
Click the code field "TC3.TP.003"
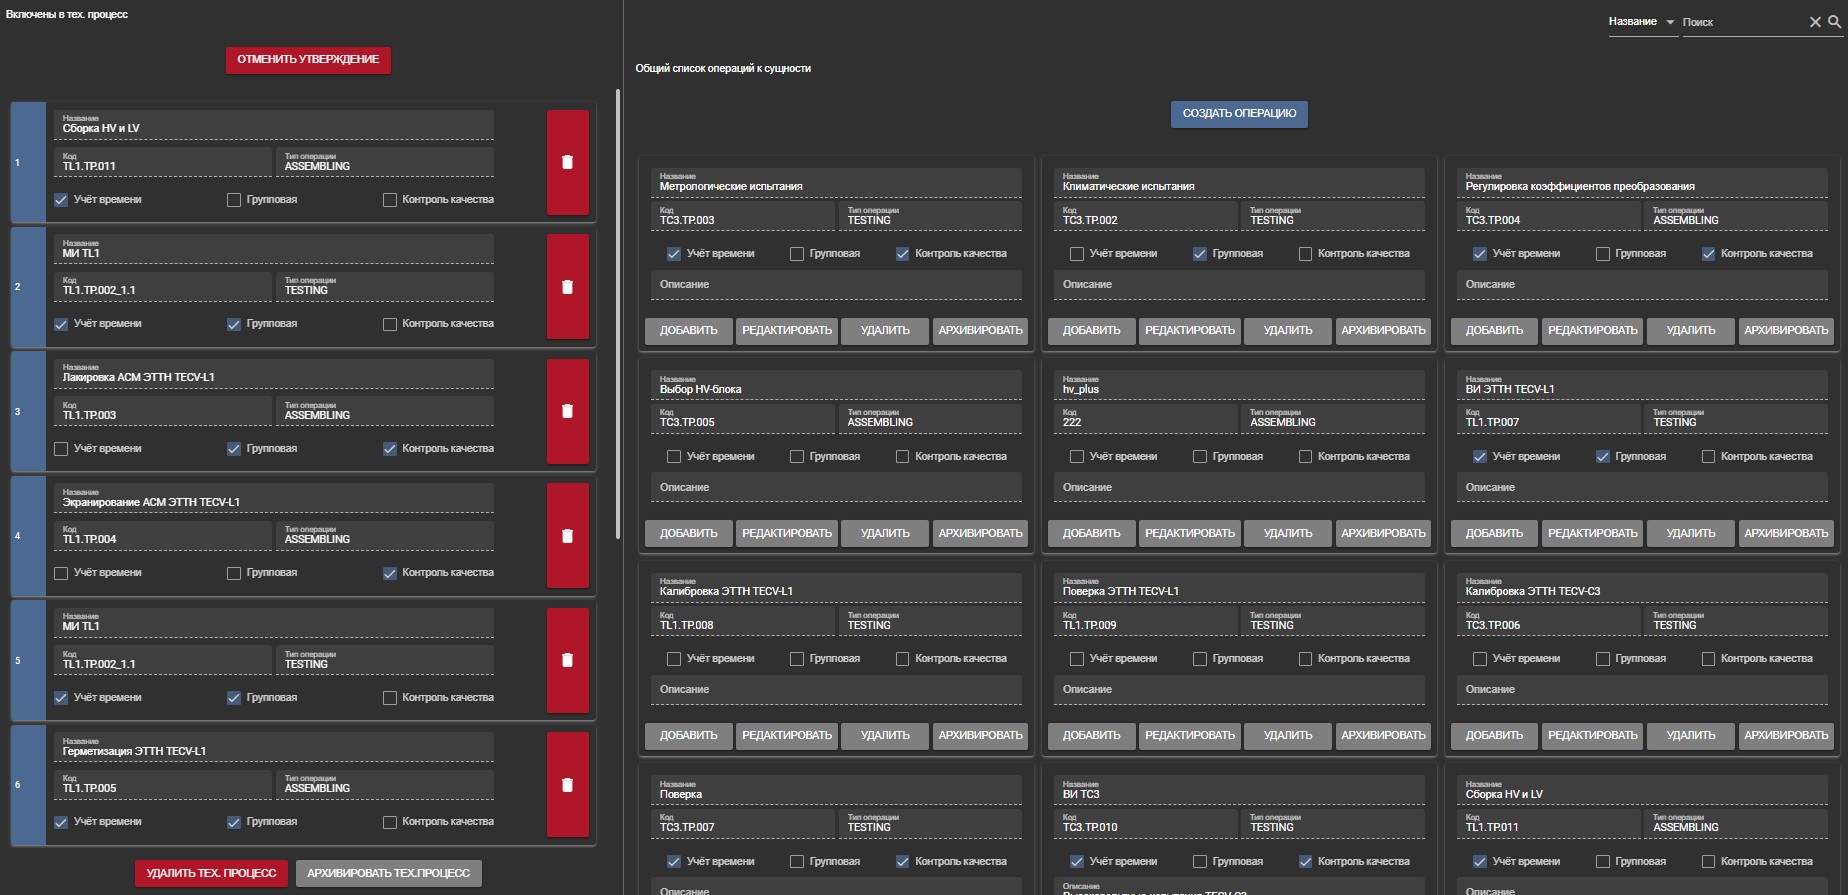743,216
